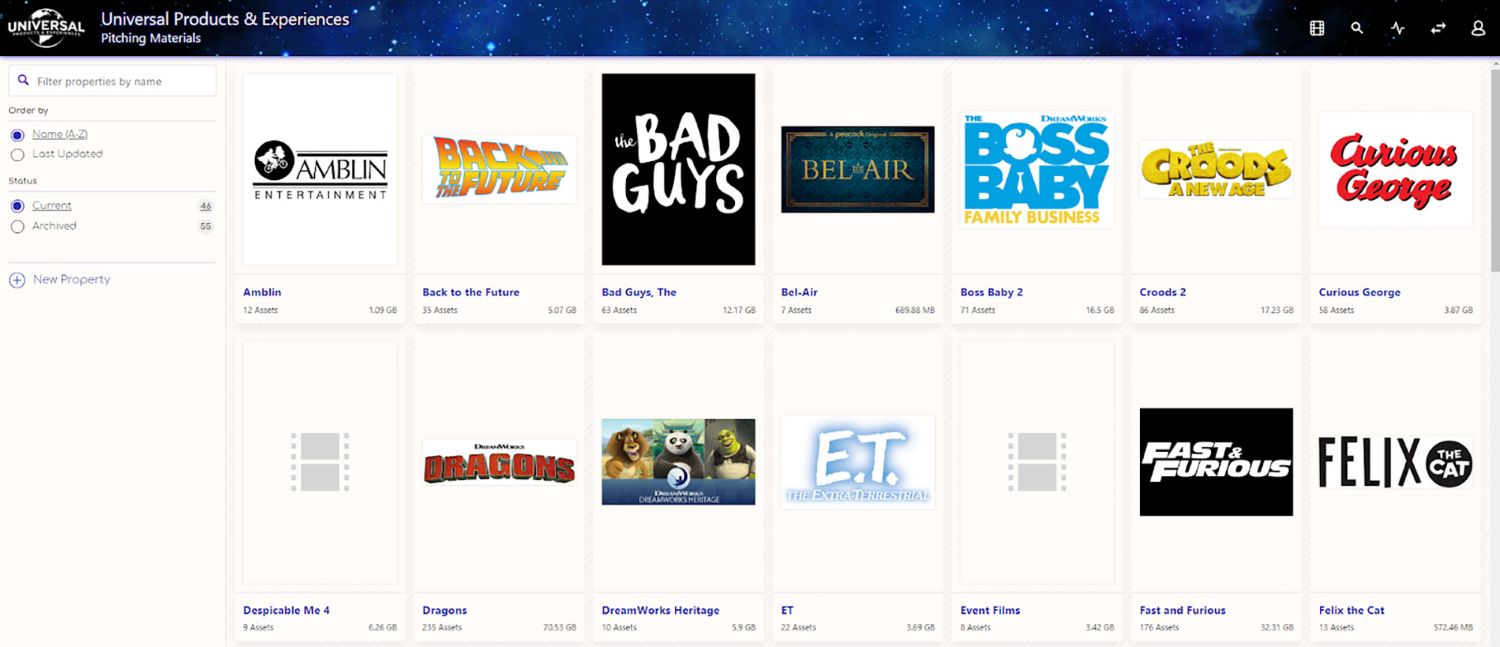Image resolution: width=1500 pixels, height=647 pixels.
Task: Click '71 Assets' under Boss Baby 2
Action: pyautogui.click(x=978, y=310)
